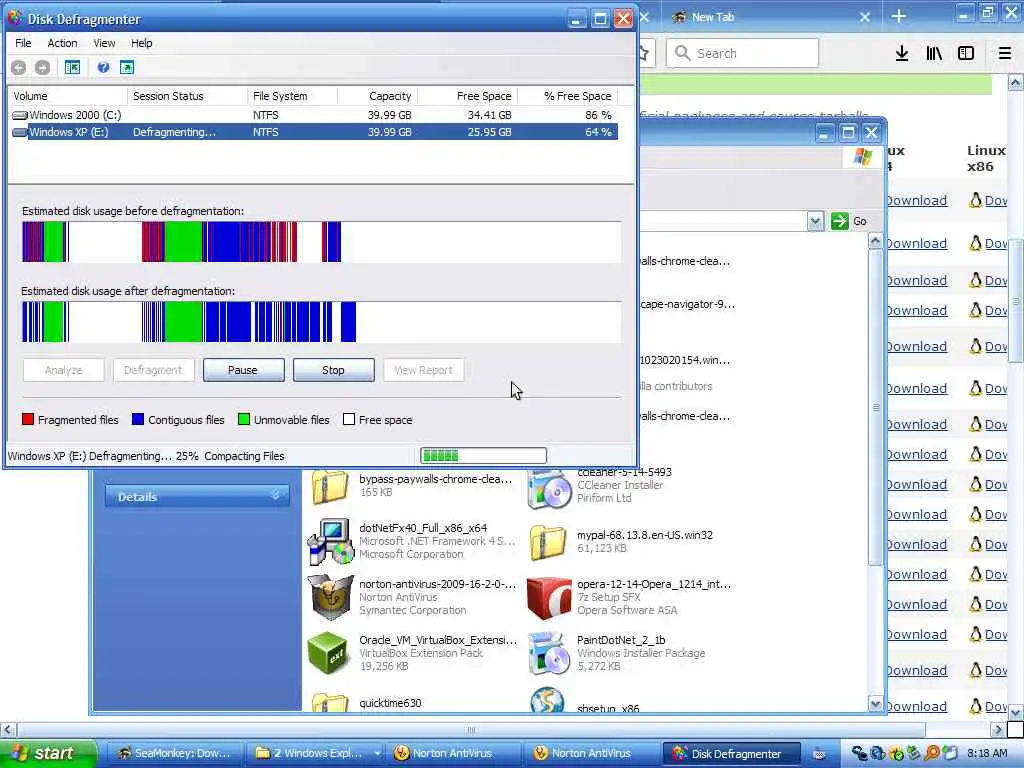Image resolution: width=1024 pixels, height=768 pixels.
Task: Open the File menu in Disk Defragmenter
Action: coord(23,43)
